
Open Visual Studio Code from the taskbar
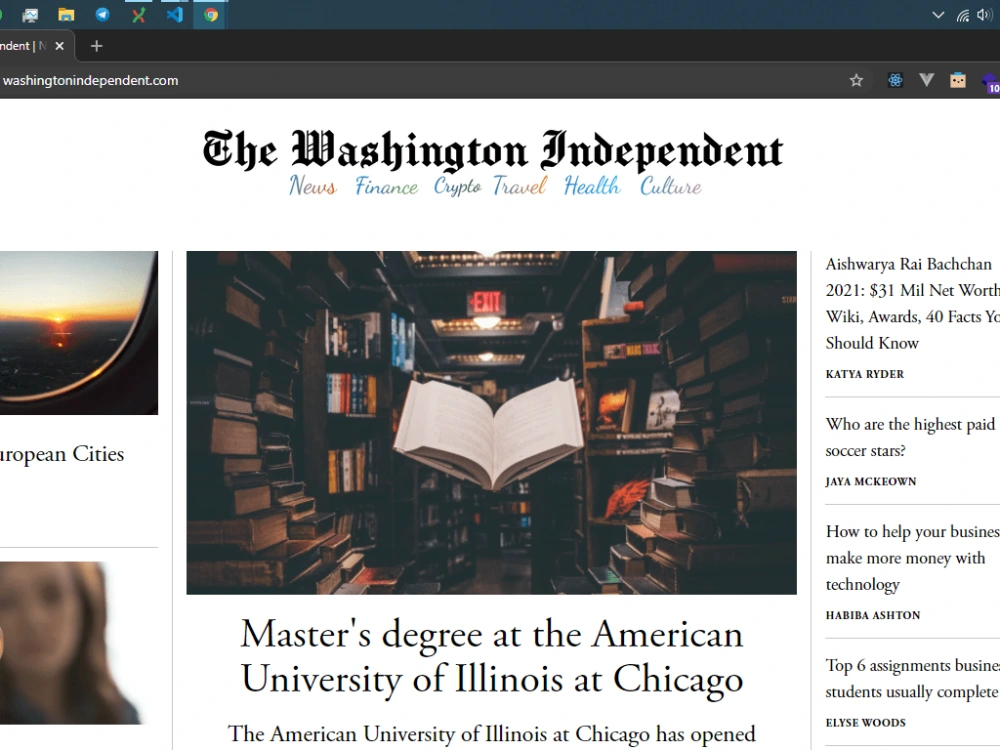click(x=175, y=15)
